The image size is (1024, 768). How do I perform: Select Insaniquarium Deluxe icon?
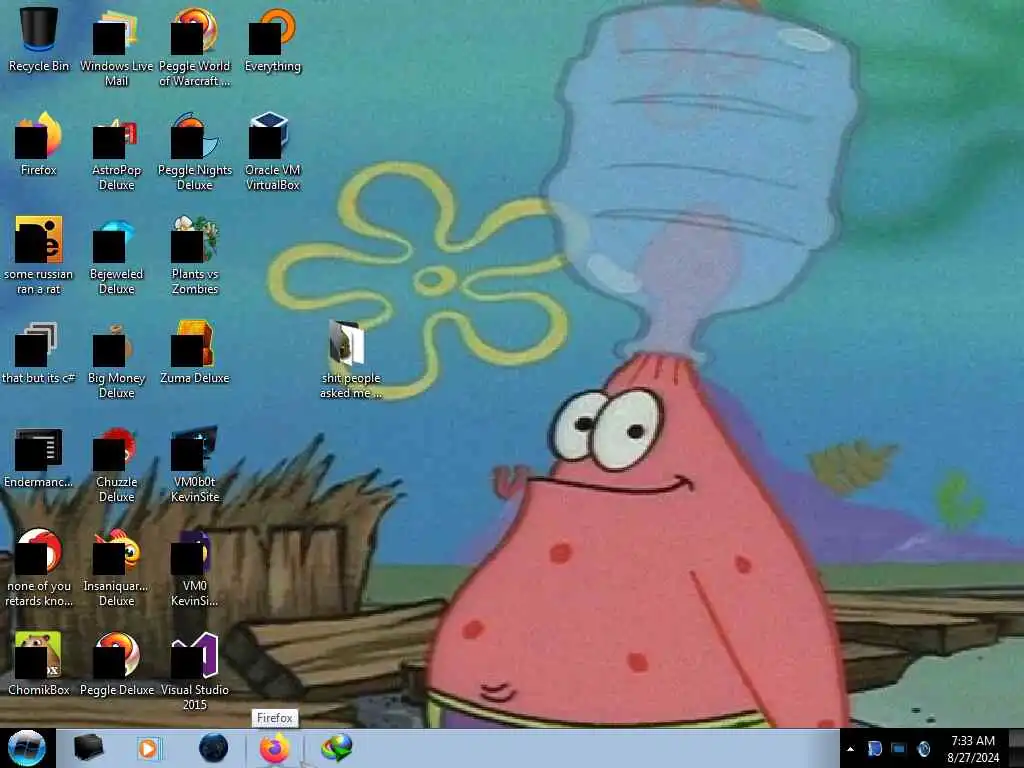[x=116, y=568]
